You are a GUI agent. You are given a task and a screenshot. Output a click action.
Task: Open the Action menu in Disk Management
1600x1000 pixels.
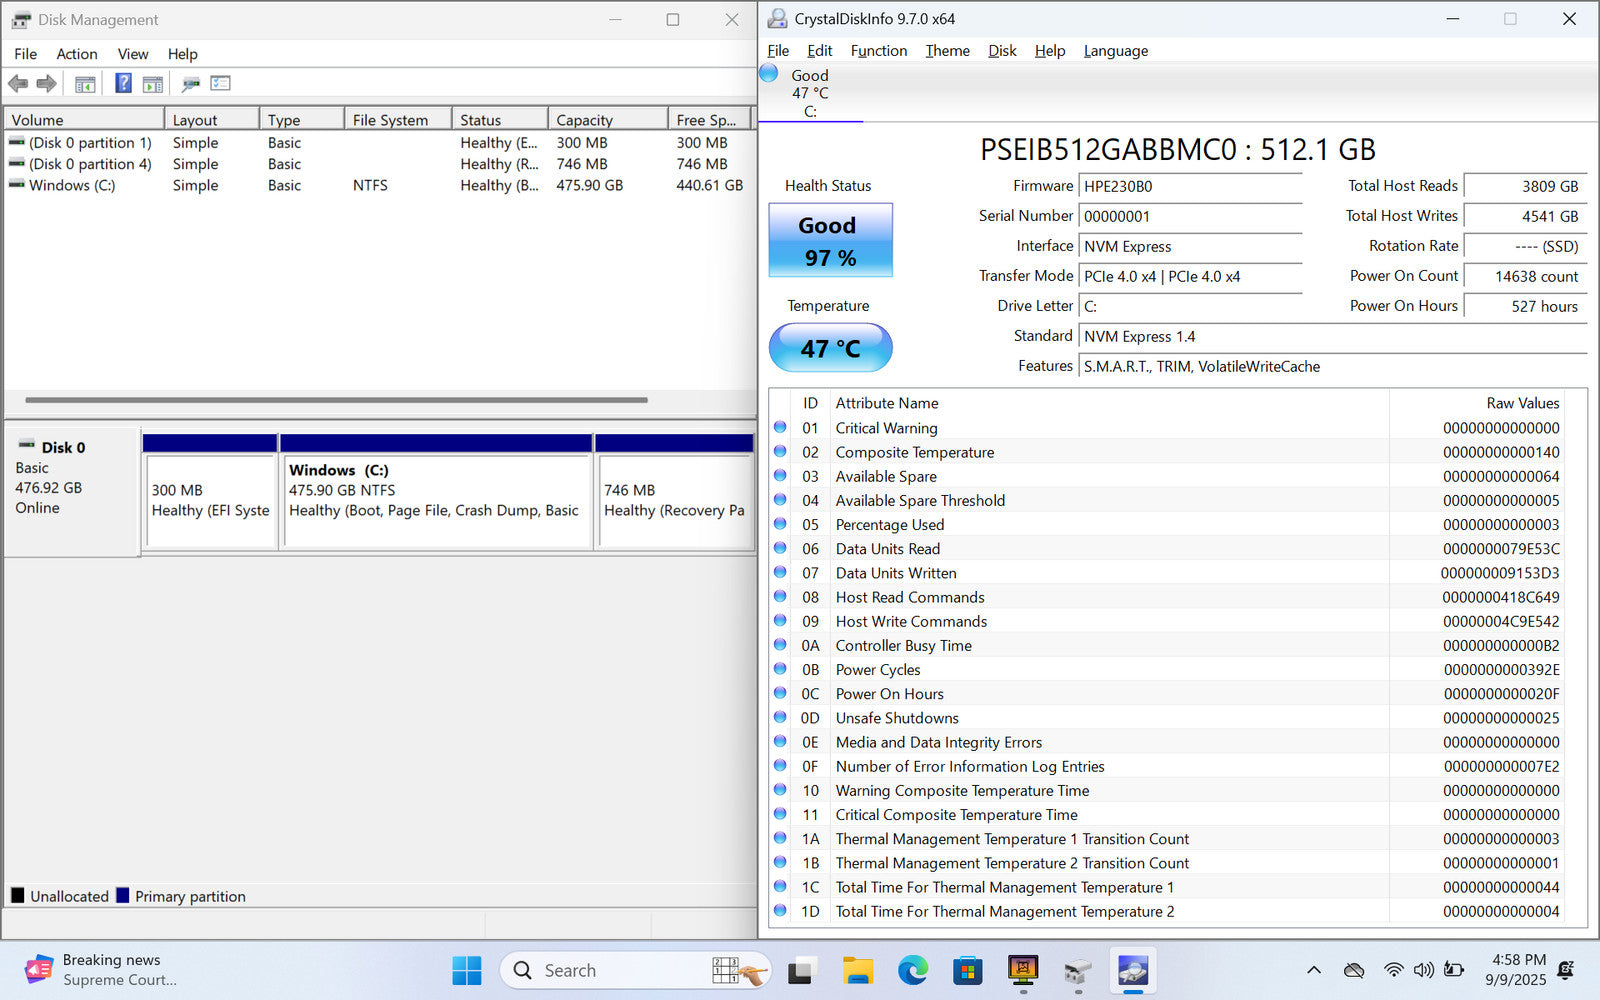[x=76, y=54]
